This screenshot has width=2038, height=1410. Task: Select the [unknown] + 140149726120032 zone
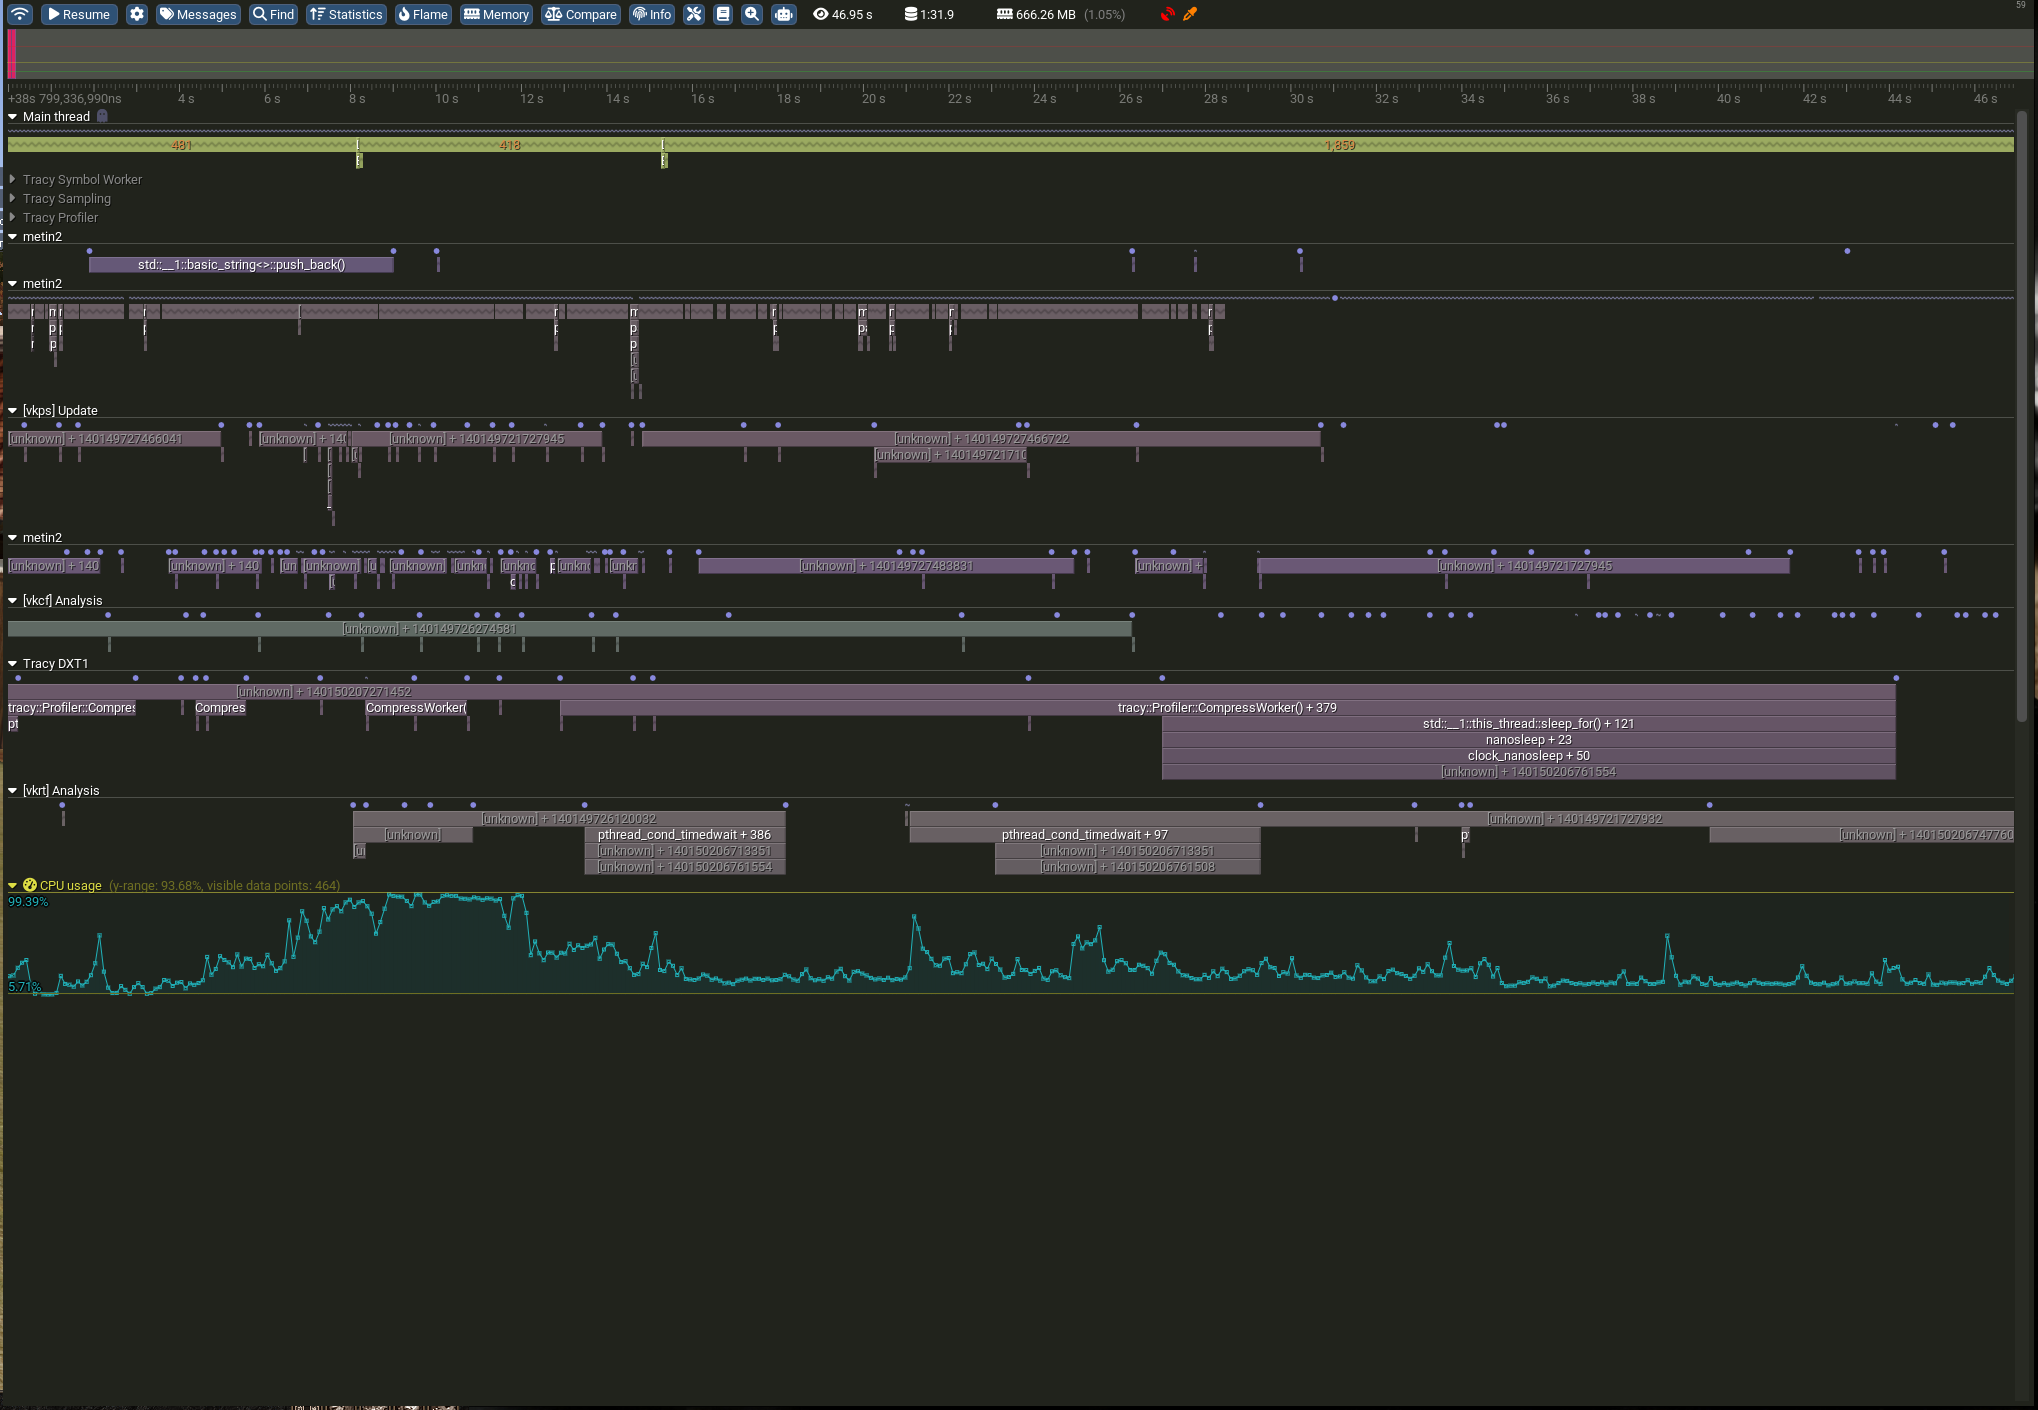pyautogui.click(x=569, y=819)
